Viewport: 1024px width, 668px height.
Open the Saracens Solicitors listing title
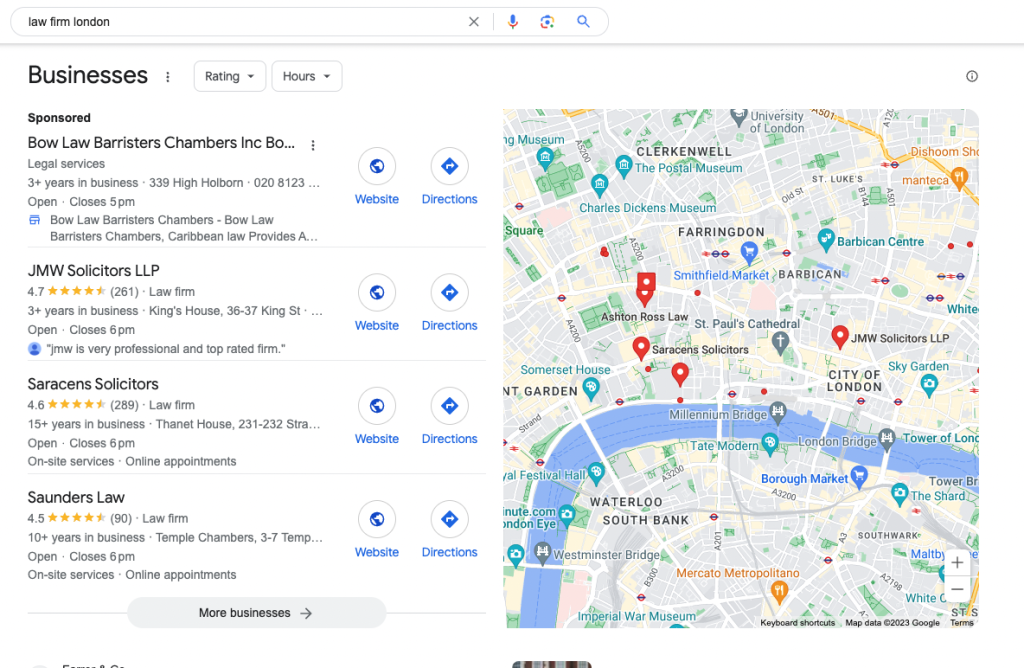93,384
